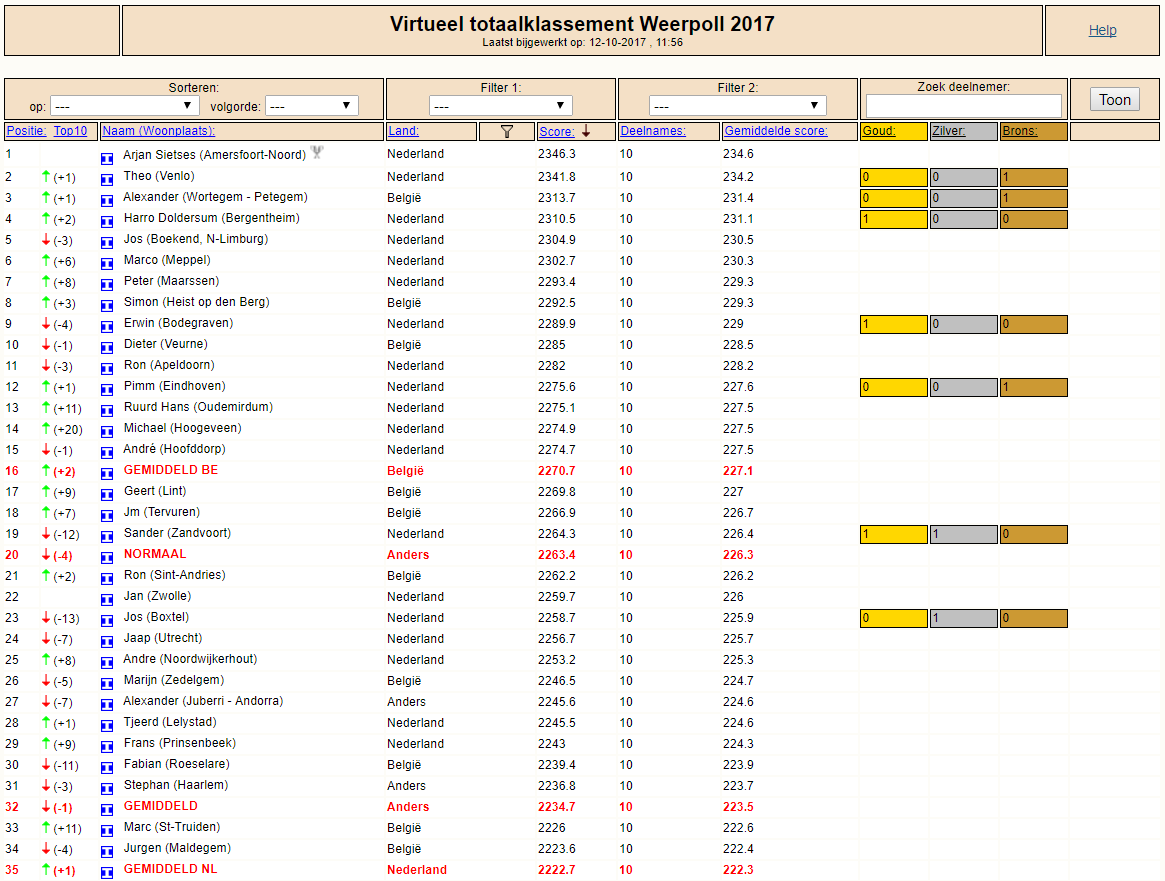Click the Toon button
1165x881 pixels.
coord(1114,100)
